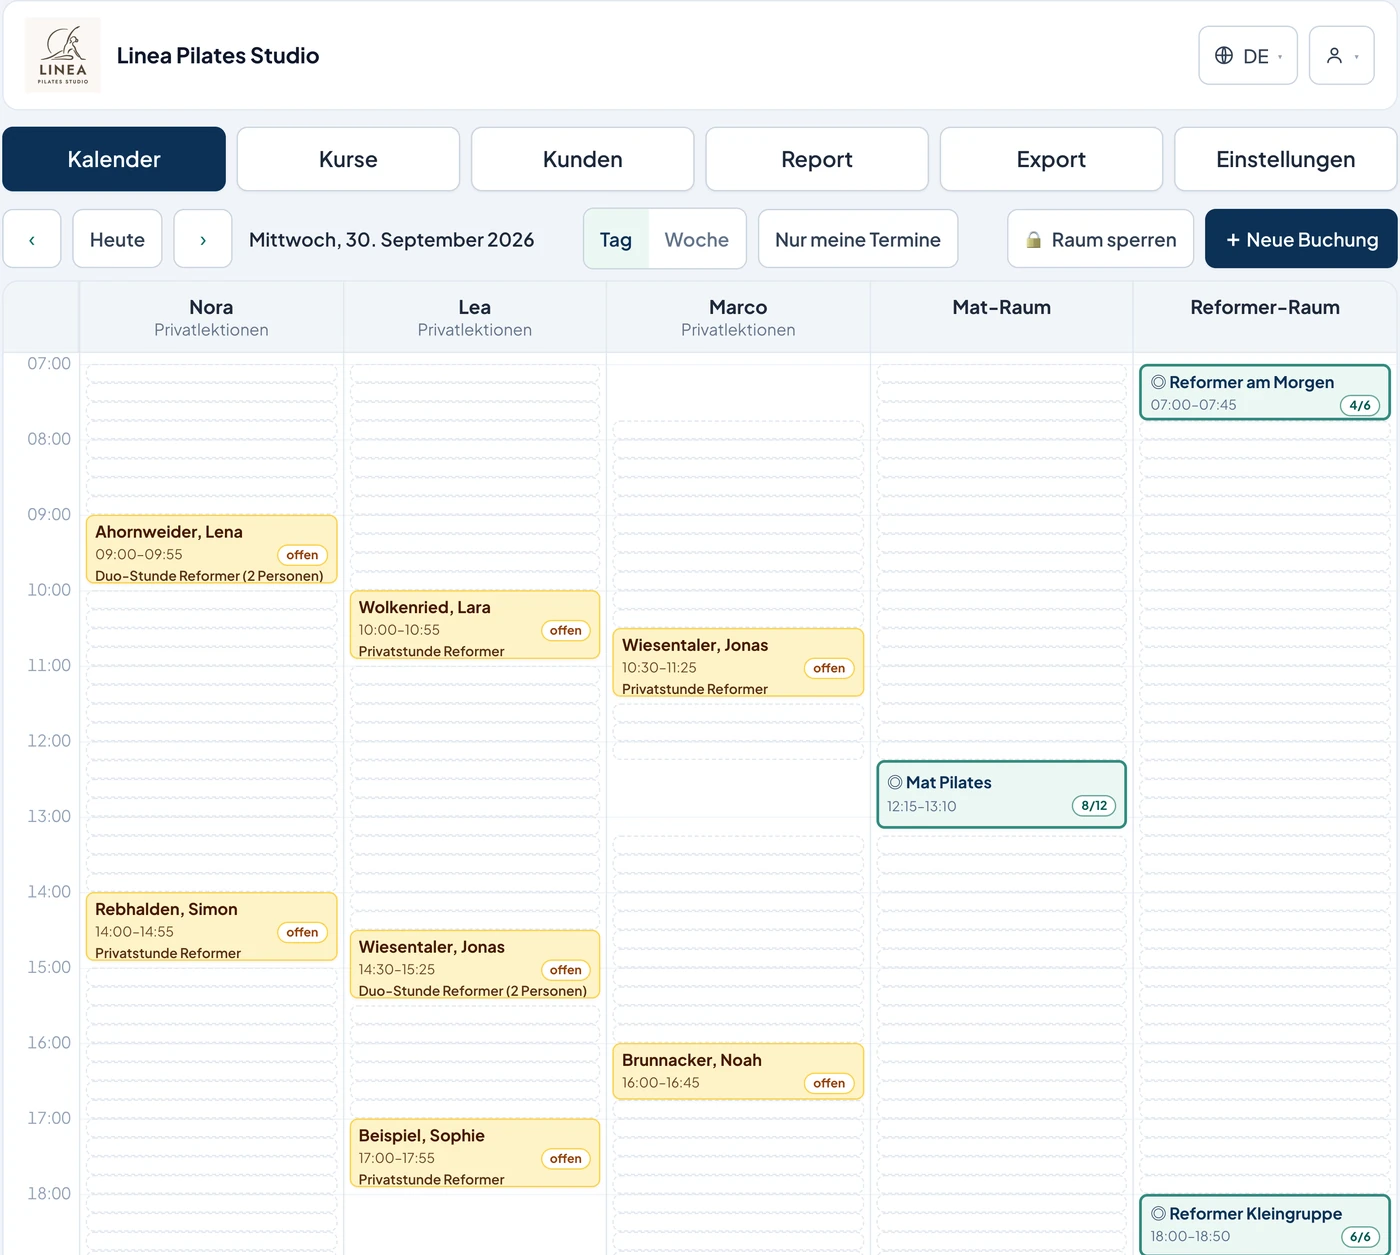The image size is (1400, 1255).
Task: Open Beispiel, Sophie 17:00 appointment
Action: (475, 1153)
